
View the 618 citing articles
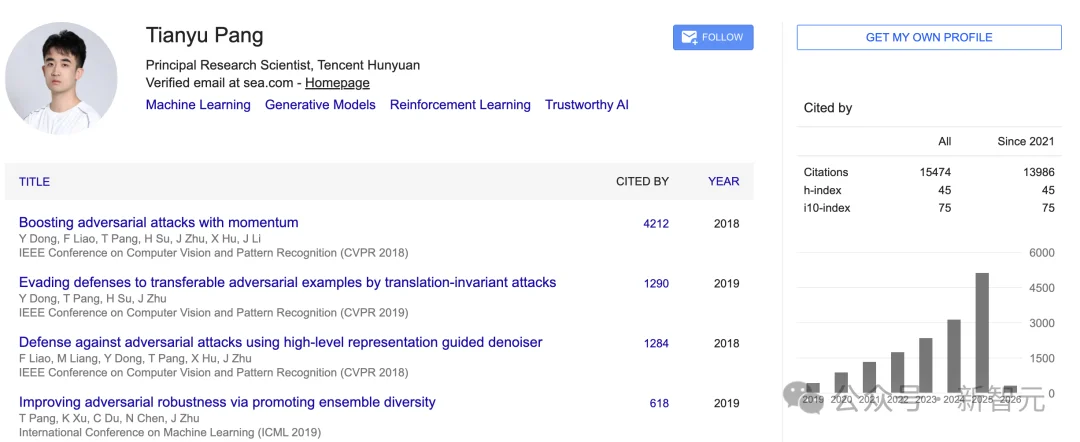659,404
